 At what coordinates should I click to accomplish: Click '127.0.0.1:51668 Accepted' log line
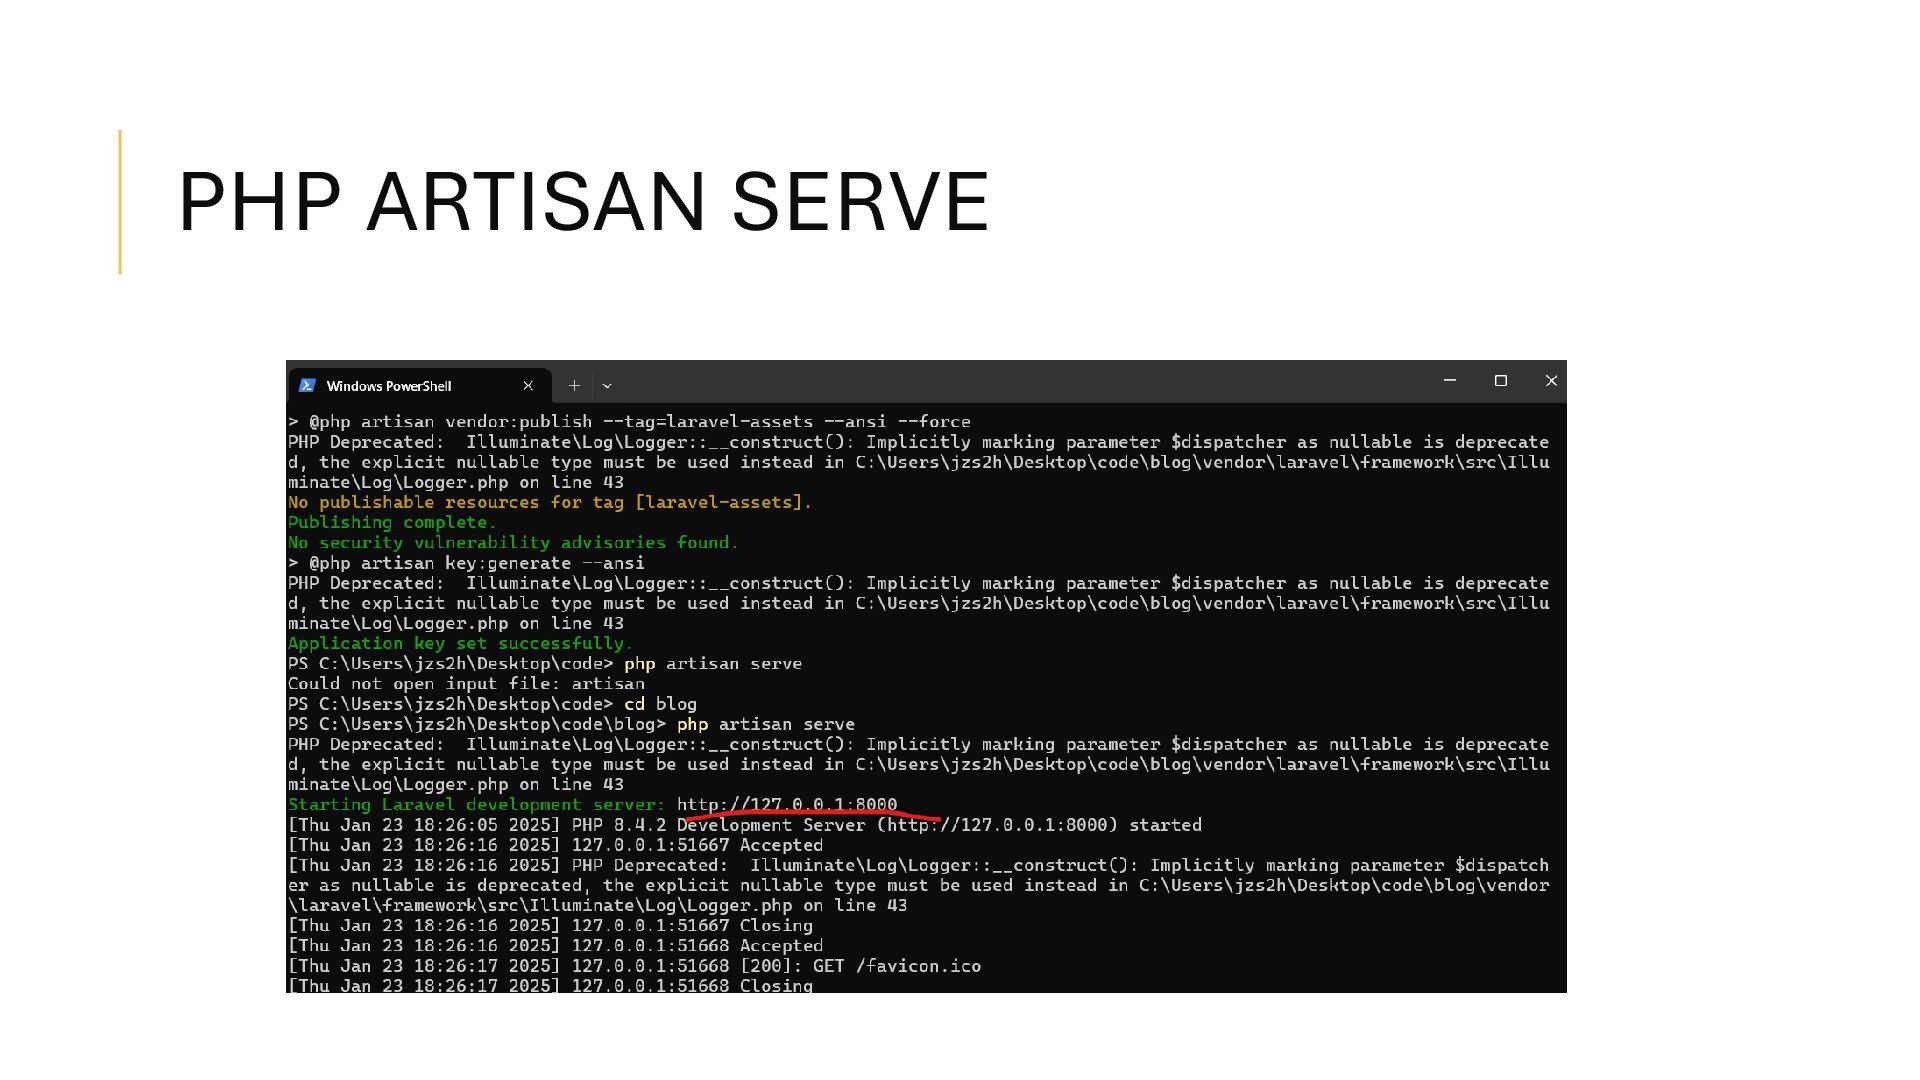pos(555,946)
